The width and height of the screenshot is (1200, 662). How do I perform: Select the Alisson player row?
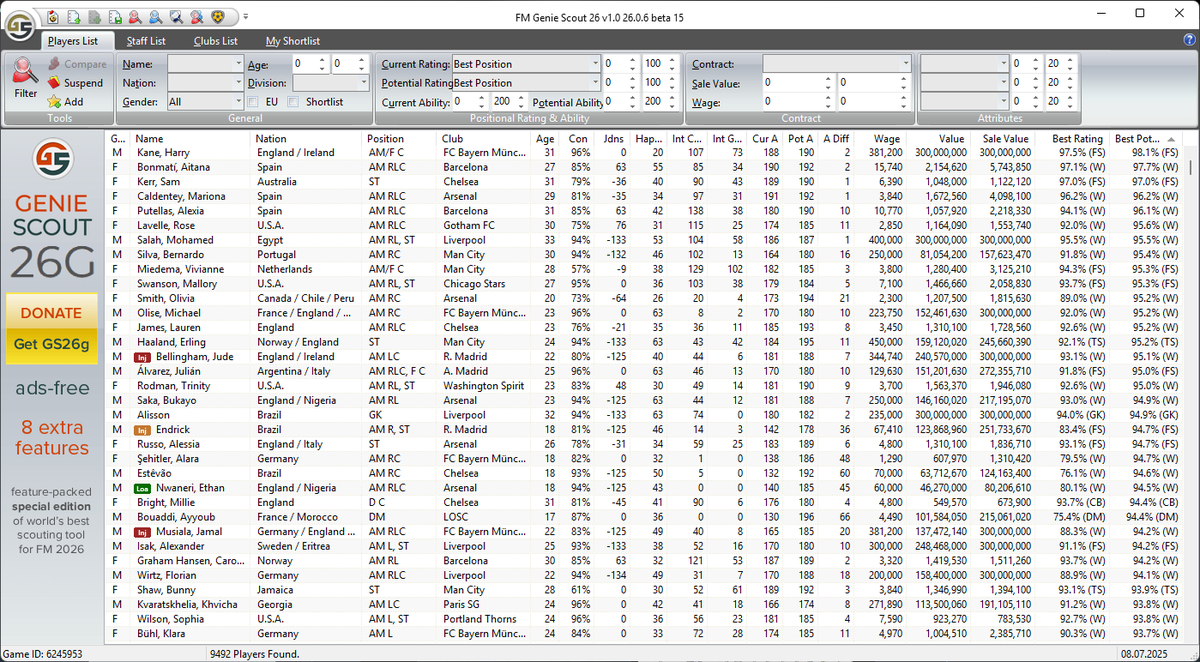point(643,415)
